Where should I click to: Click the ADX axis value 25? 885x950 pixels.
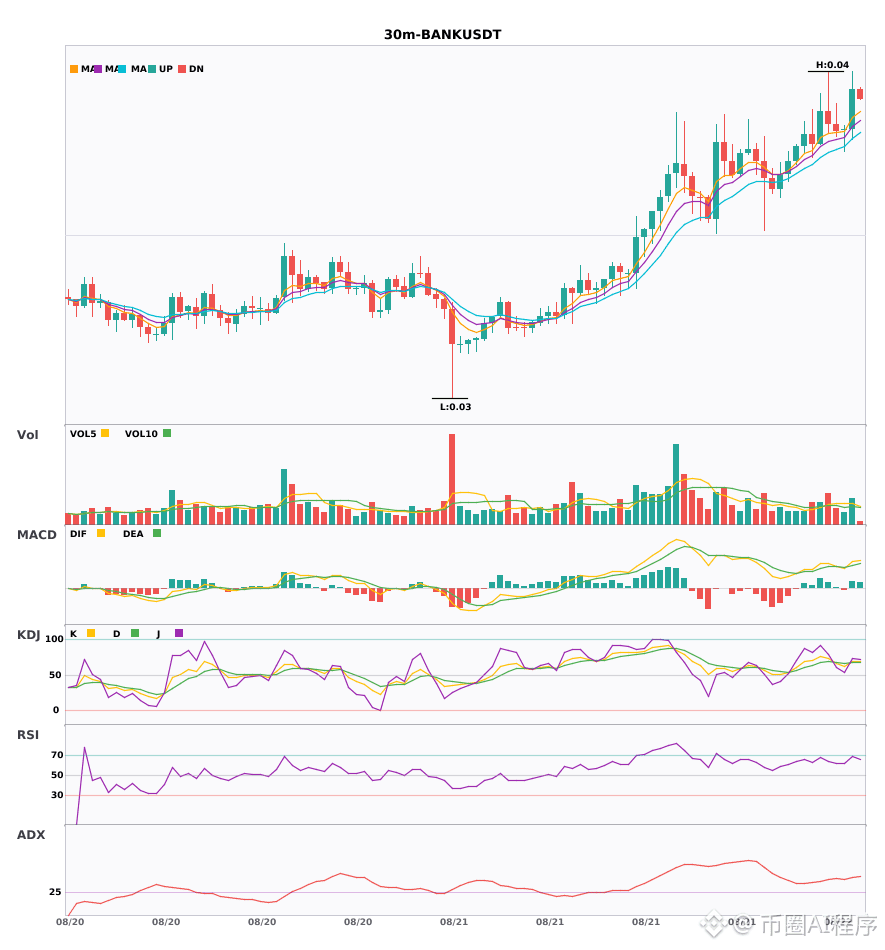coord(55,892)
